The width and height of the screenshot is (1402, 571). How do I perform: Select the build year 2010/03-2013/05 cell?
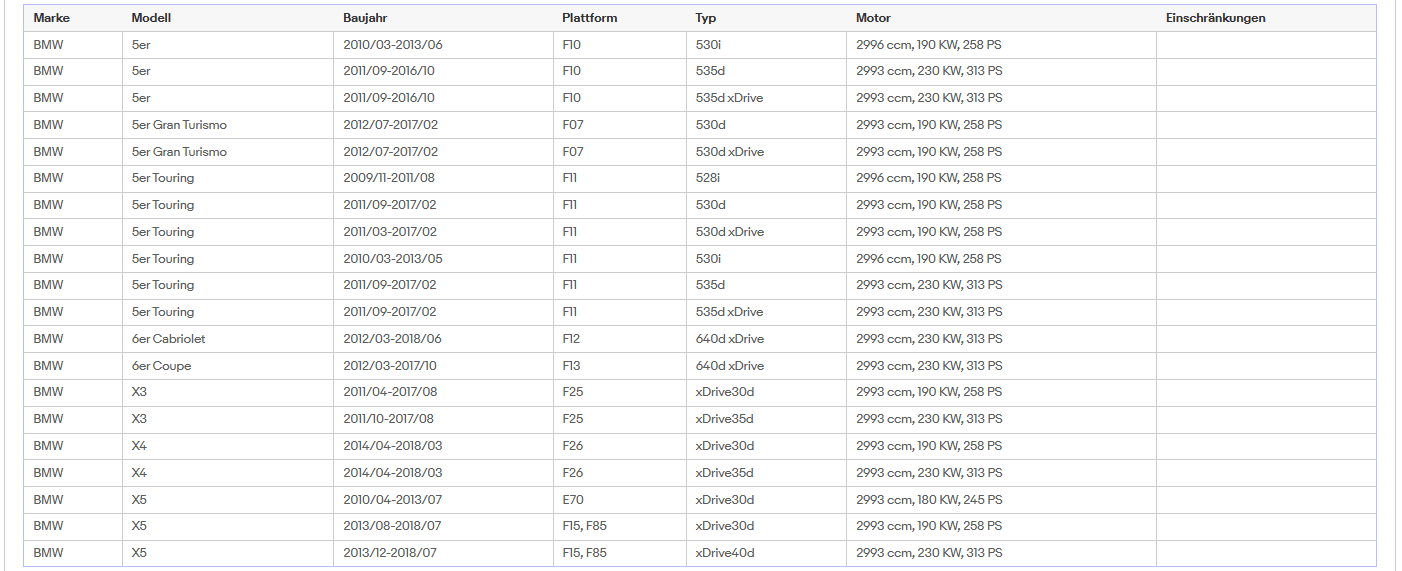[443, 259]
